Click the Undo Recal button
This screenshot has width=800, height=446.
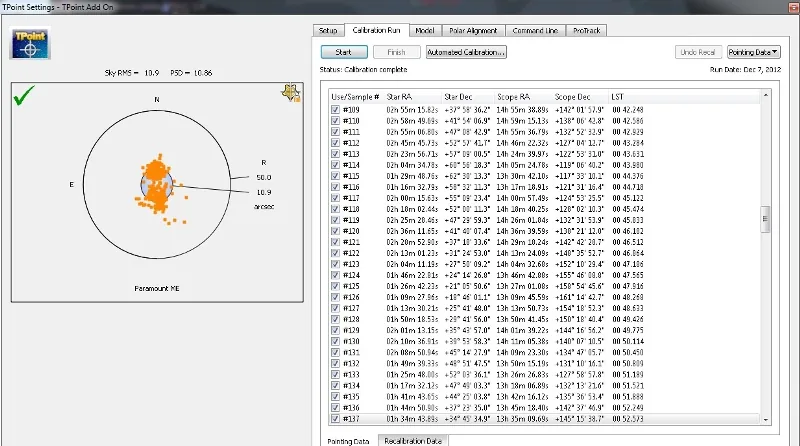(698, 52)
